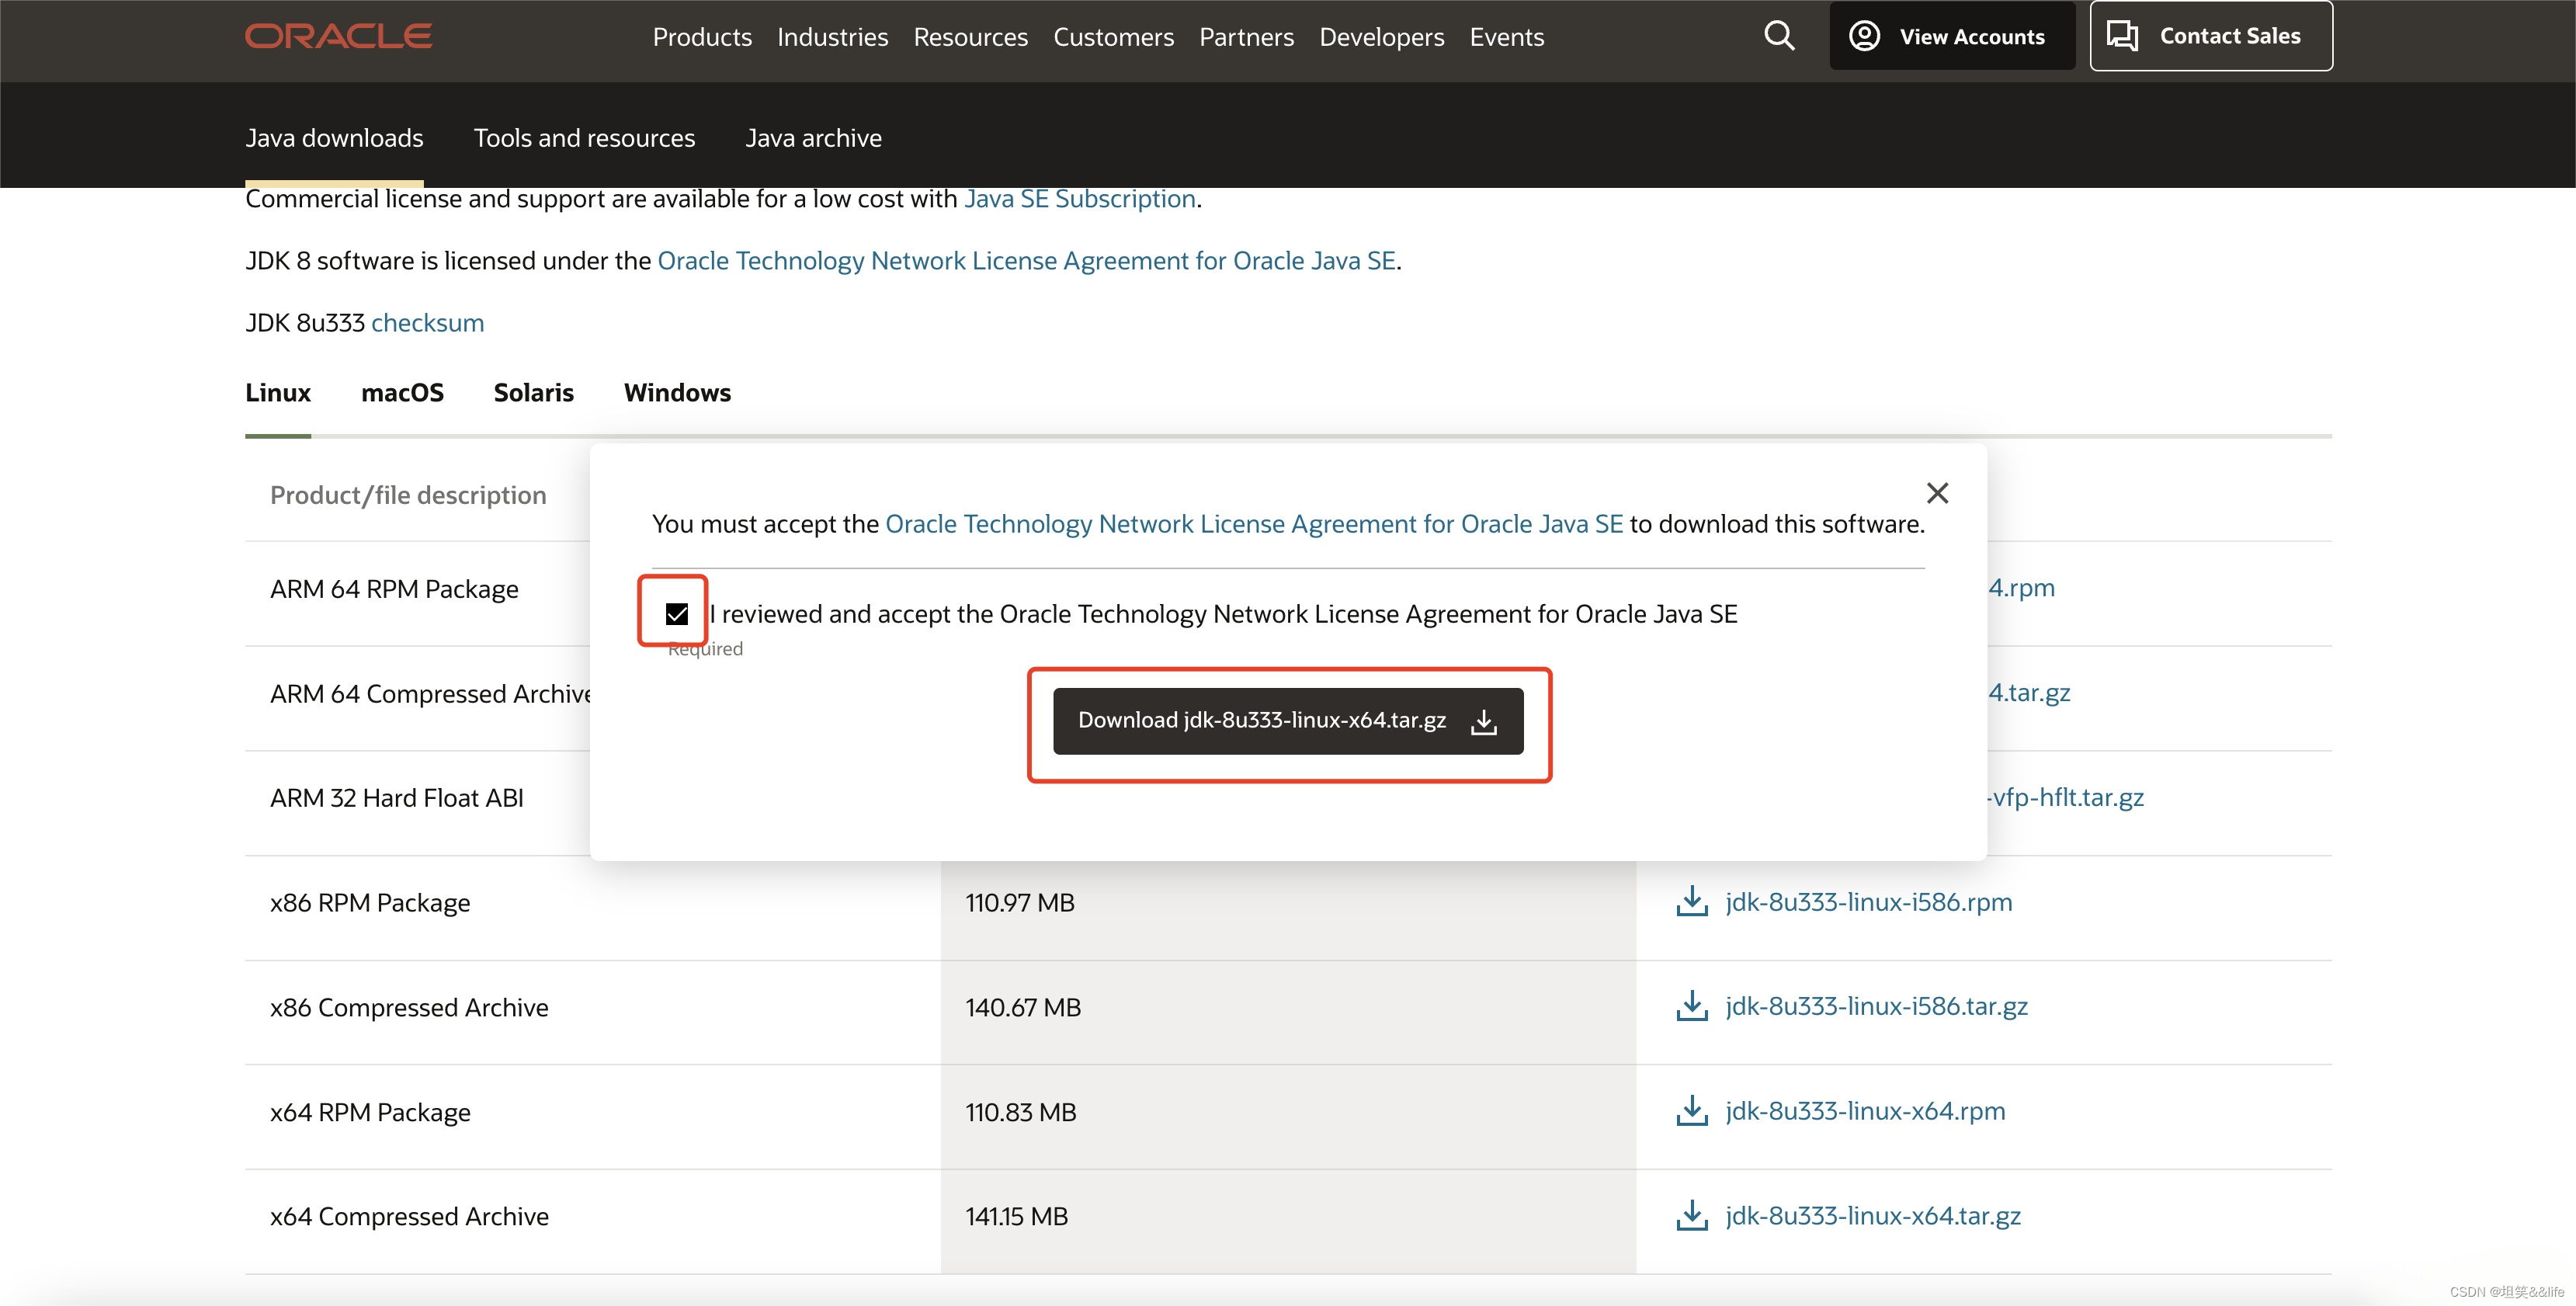Open the Developers menu
This screenshot has width=2576, height=1306.
(x=1381, y=37)
